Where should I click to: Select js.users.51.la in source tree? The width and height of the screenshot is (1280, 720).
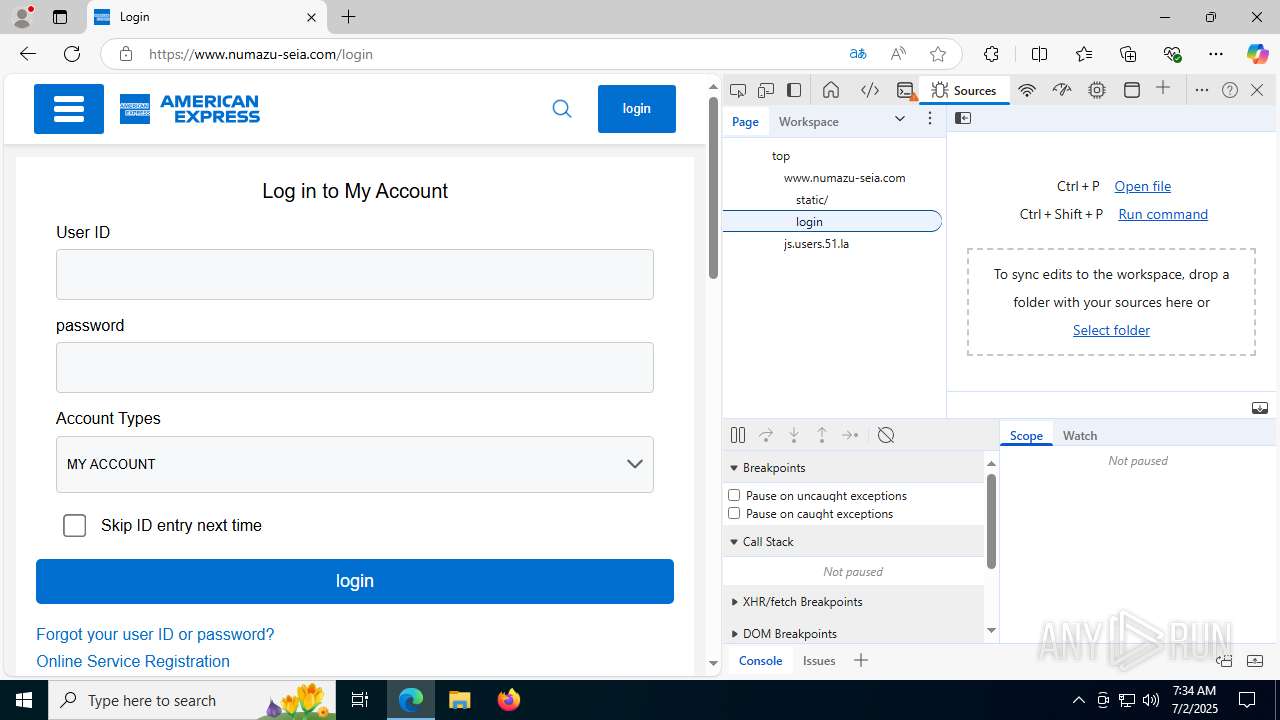tap(816, 243)
